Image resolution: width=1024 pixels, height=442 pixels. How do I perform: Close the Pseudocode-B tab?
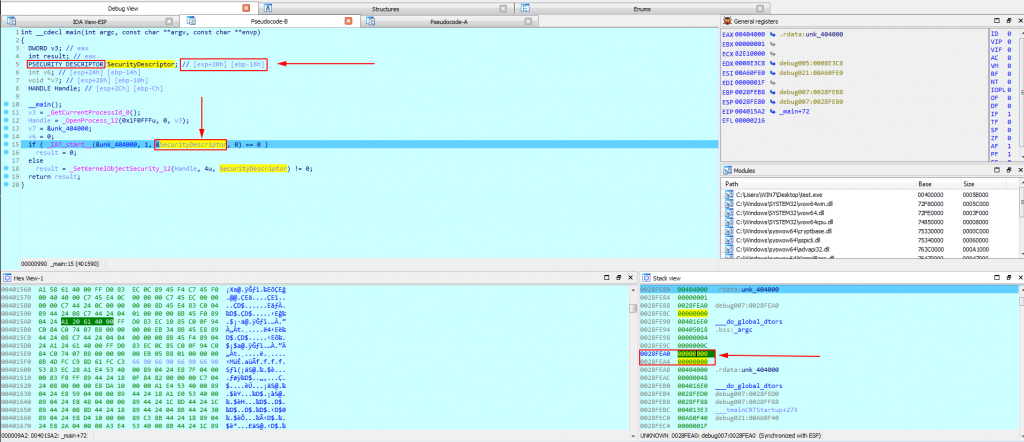(348, 22)
